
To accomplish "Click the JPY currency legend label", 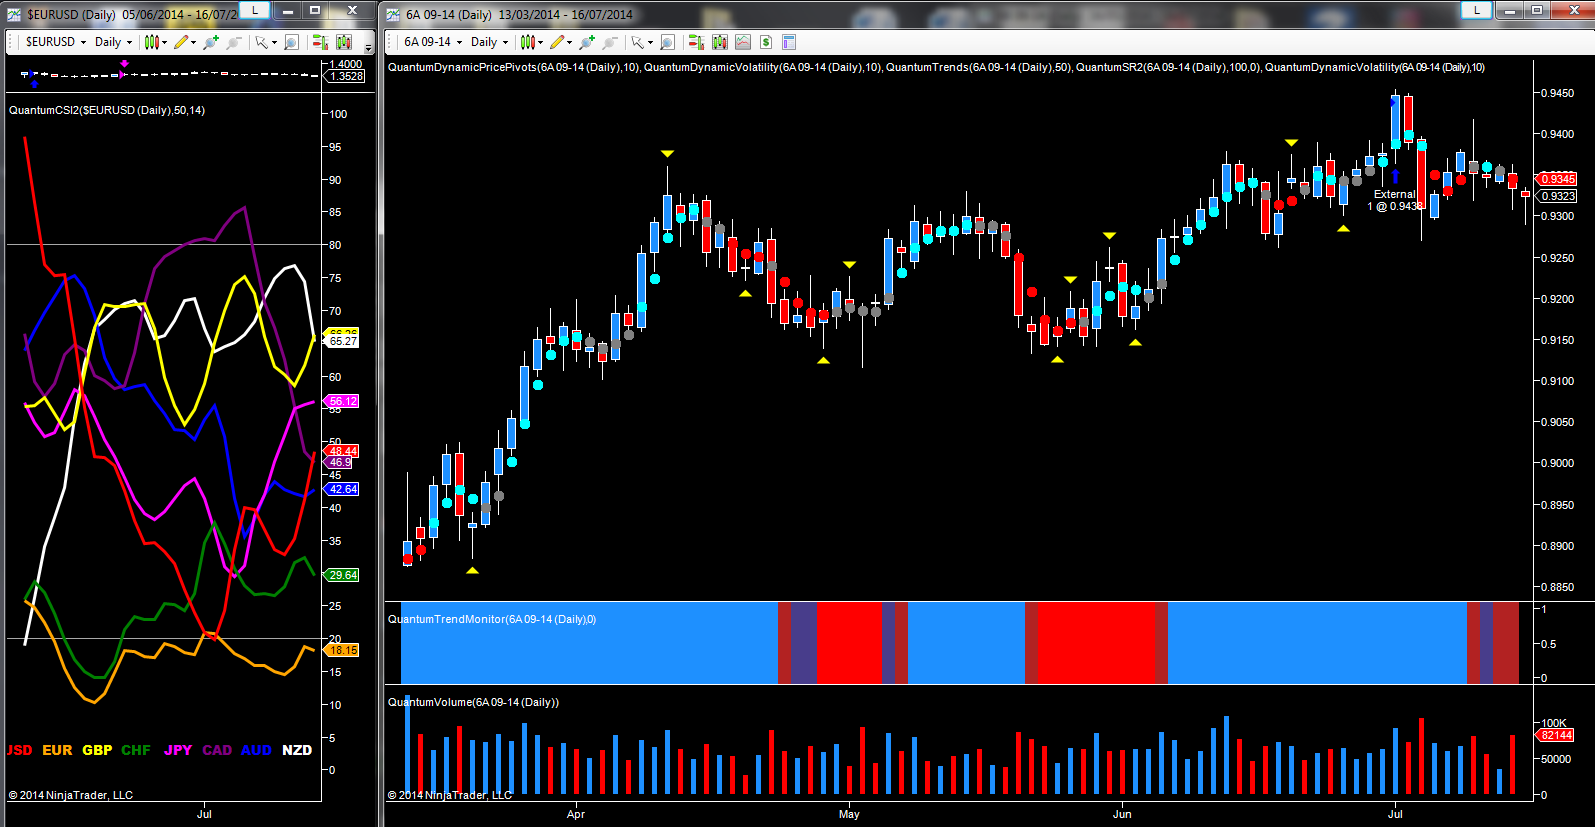I will 178,750.
